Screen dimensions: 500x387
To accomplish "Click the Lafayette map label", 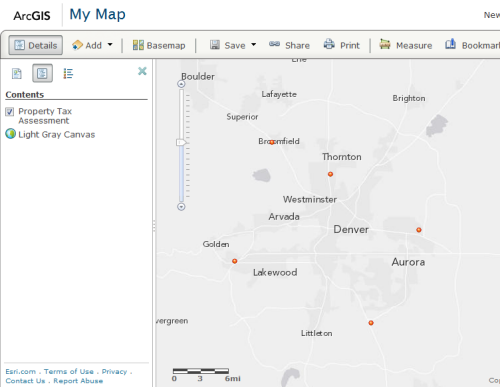I will click(x=279, y=94).
